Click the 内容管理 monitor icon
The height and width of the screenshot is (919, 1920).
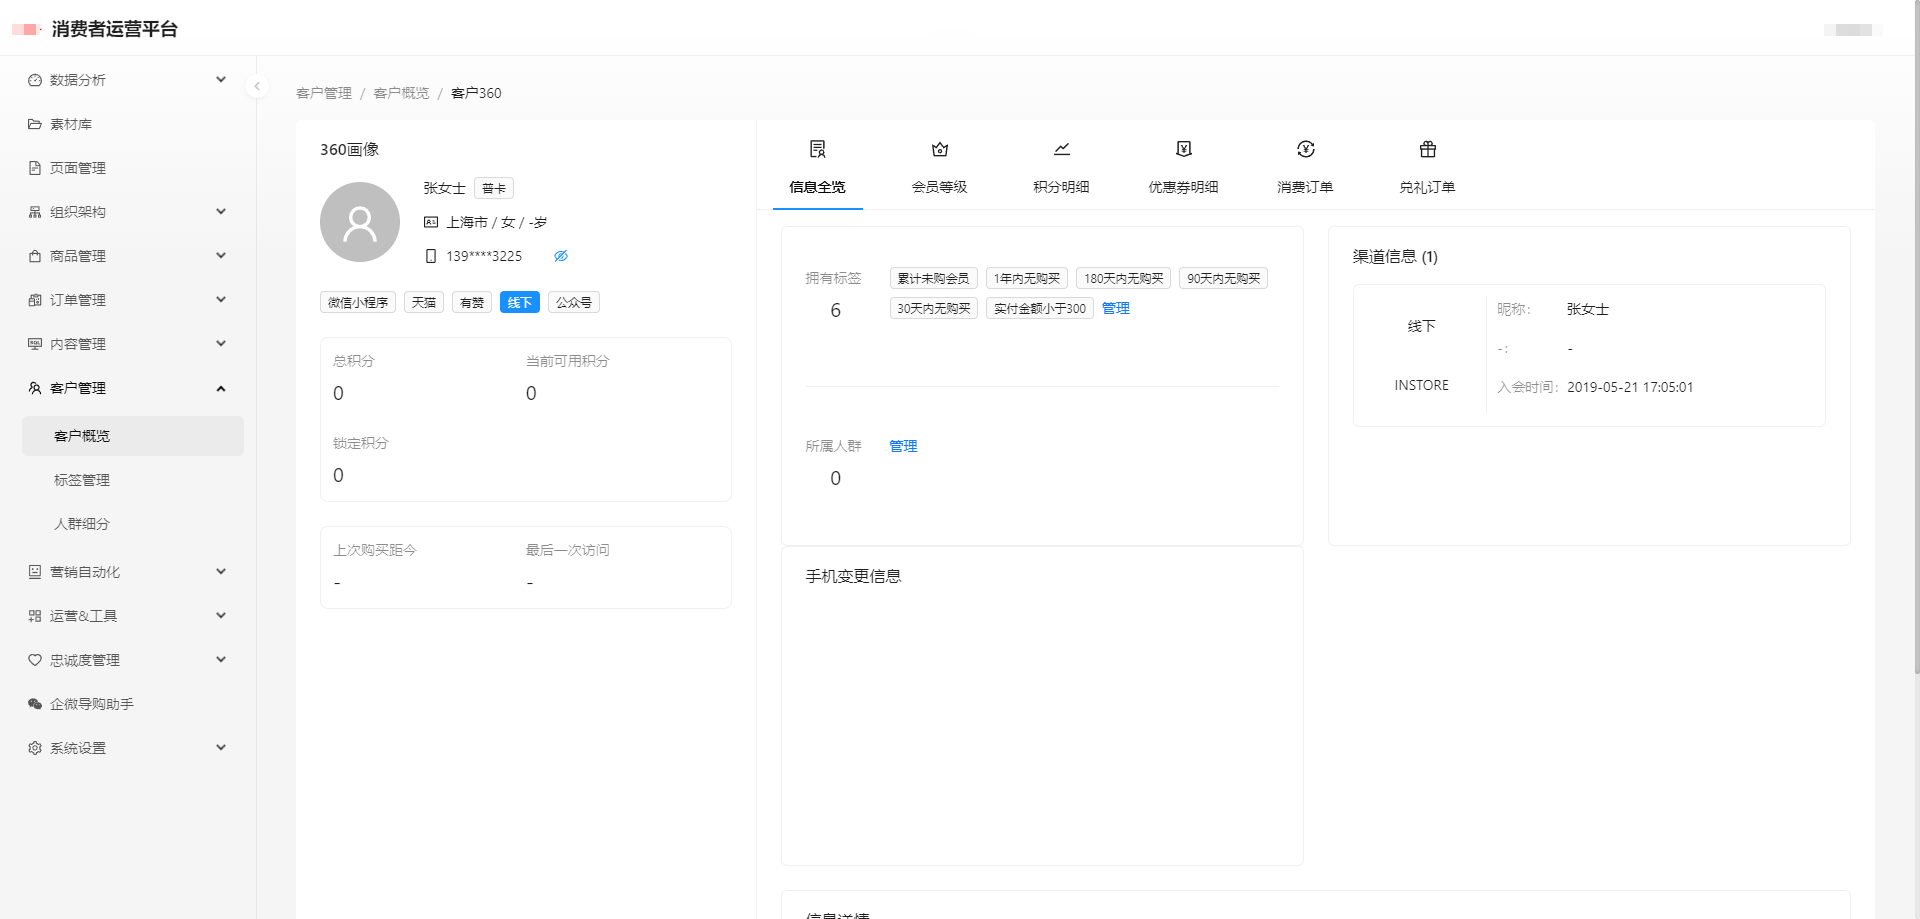pos(35,344)
